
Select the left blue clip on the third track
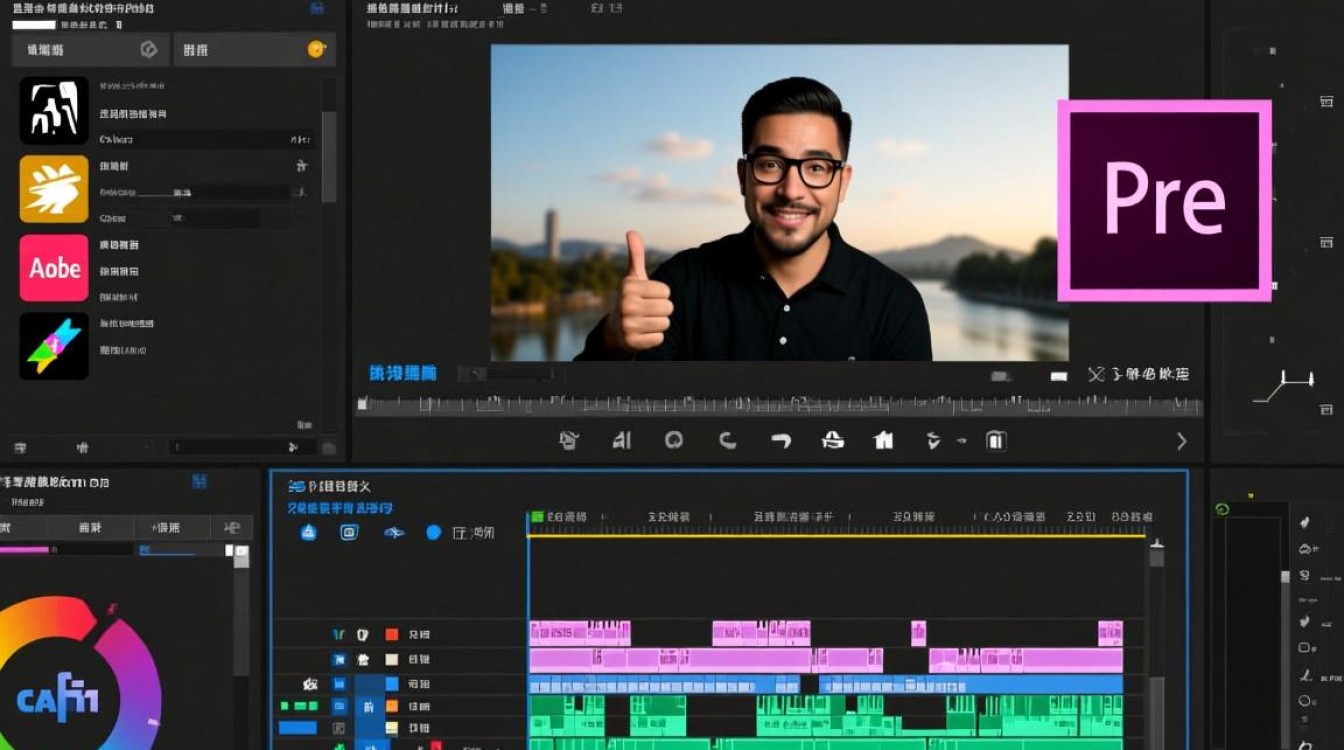[x=664, y=684]
